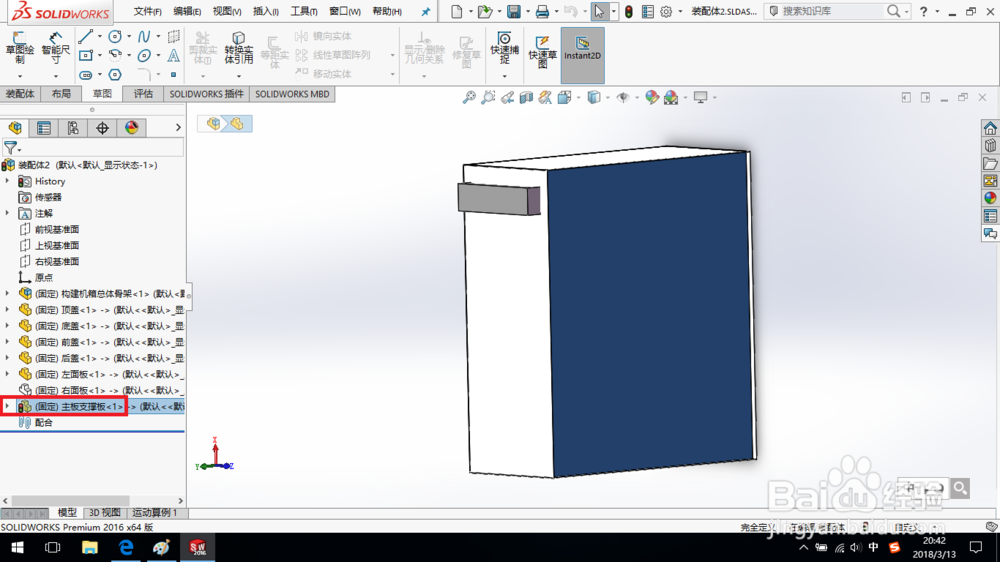Select the Smart Dimension (智能尺寸) tool
1000x562 pixels.
click(55, 48)
